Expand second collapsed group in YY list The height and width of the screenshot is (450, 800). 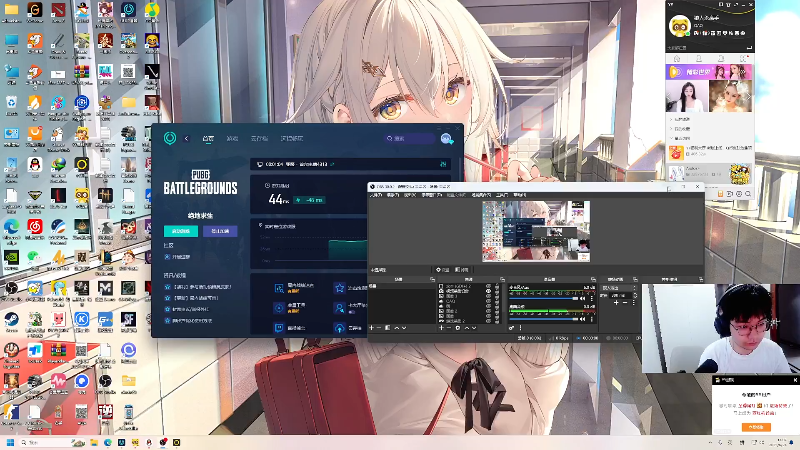coord(671,129)
